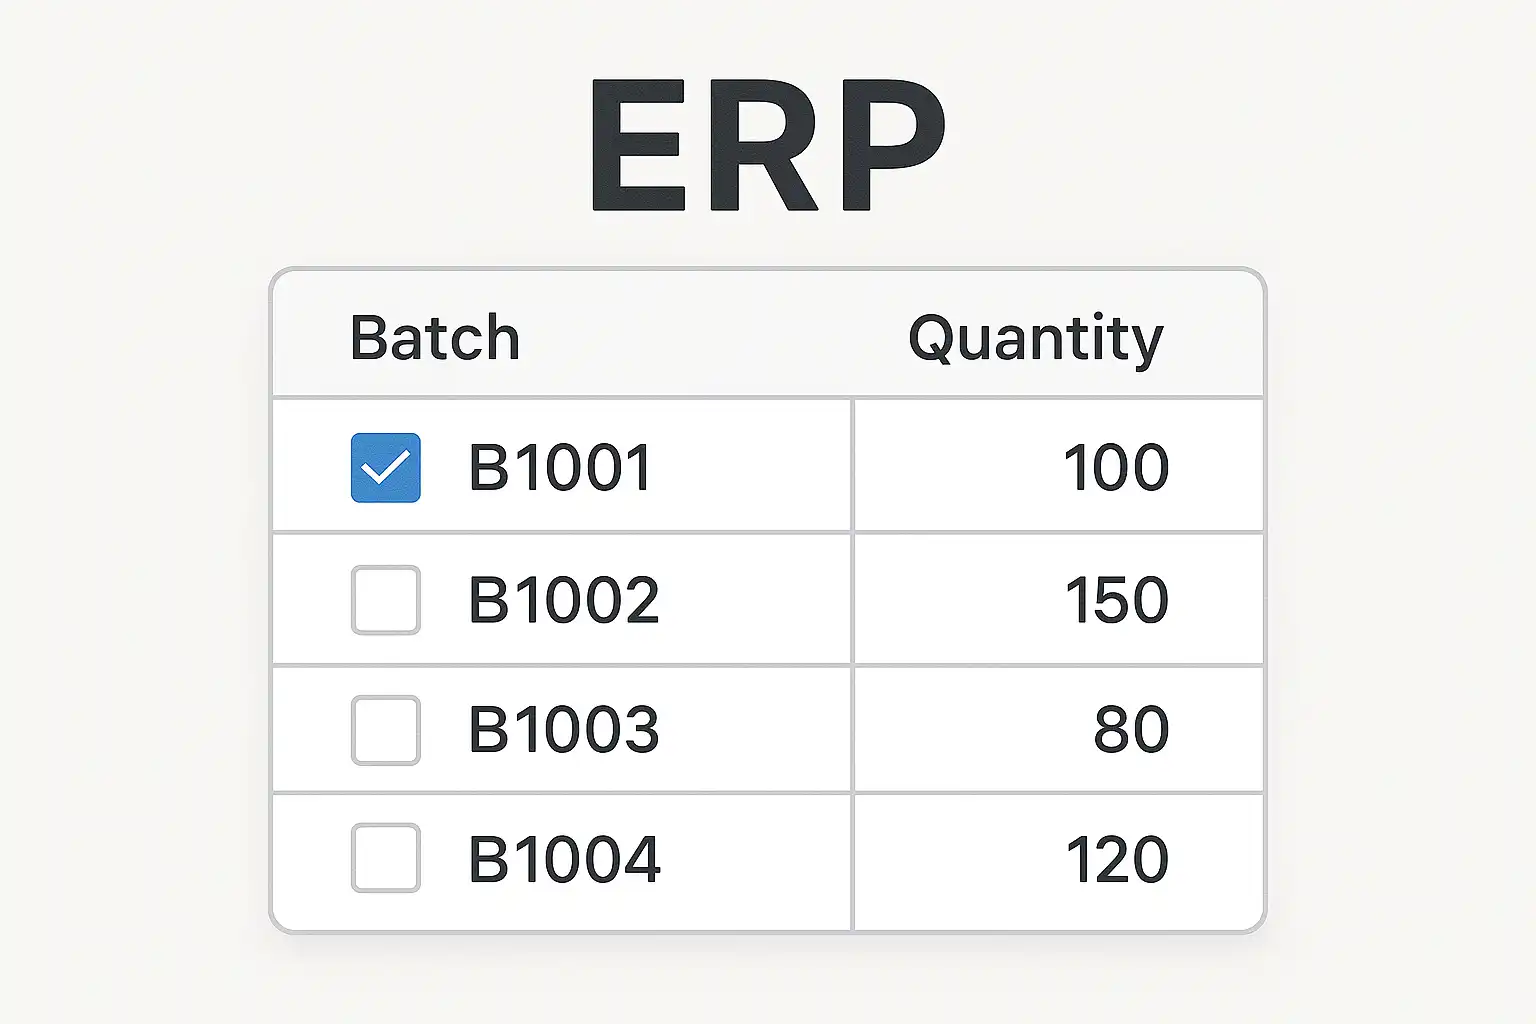Uncheck the B1001 batch checkbox

point(385,467)
